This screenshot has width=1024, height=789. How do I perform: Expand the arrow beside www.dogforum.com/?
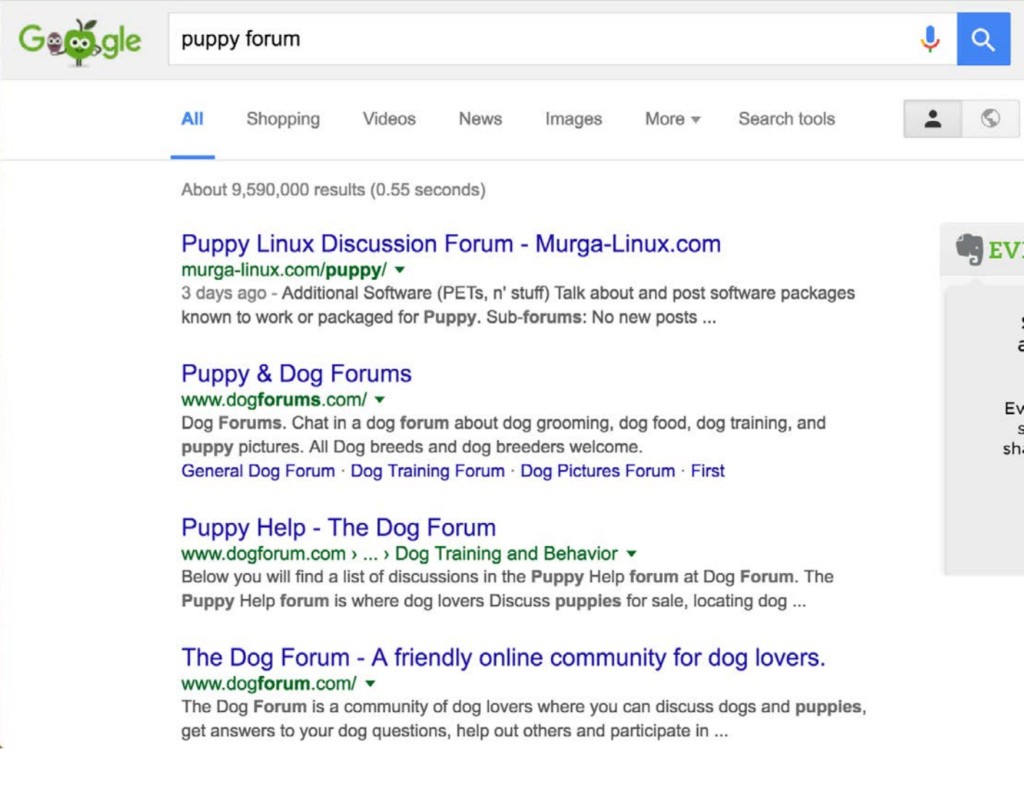pyautogui.click(x=370, y=683)
